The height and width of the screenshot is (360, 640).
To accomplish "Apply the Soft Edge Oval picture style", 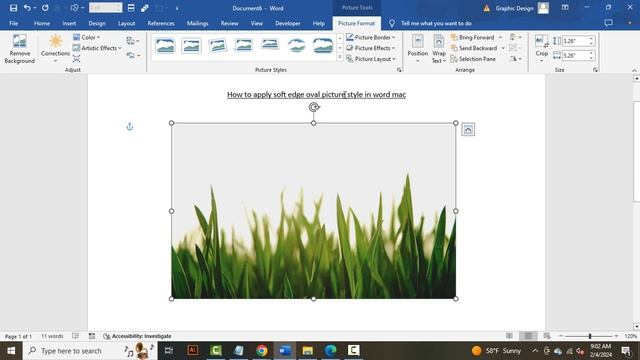I will tap(296, 45).
